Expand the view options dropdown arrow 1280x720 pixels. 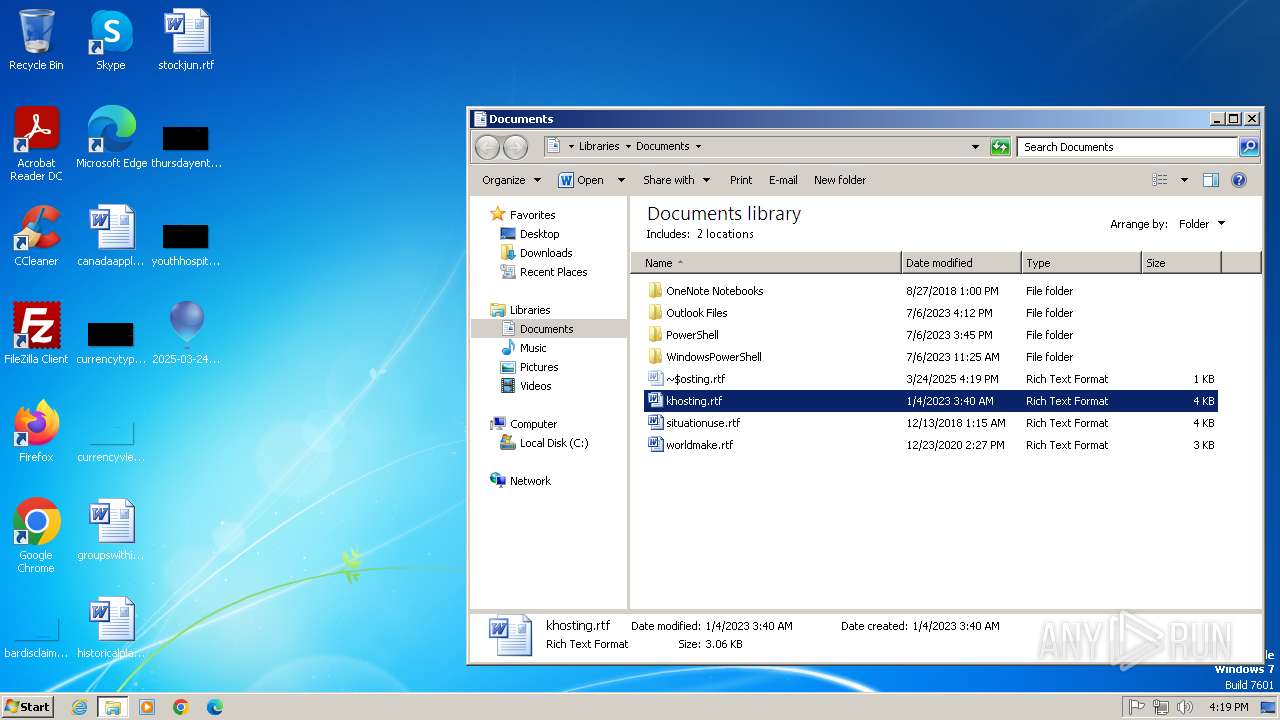[1184, 180]
